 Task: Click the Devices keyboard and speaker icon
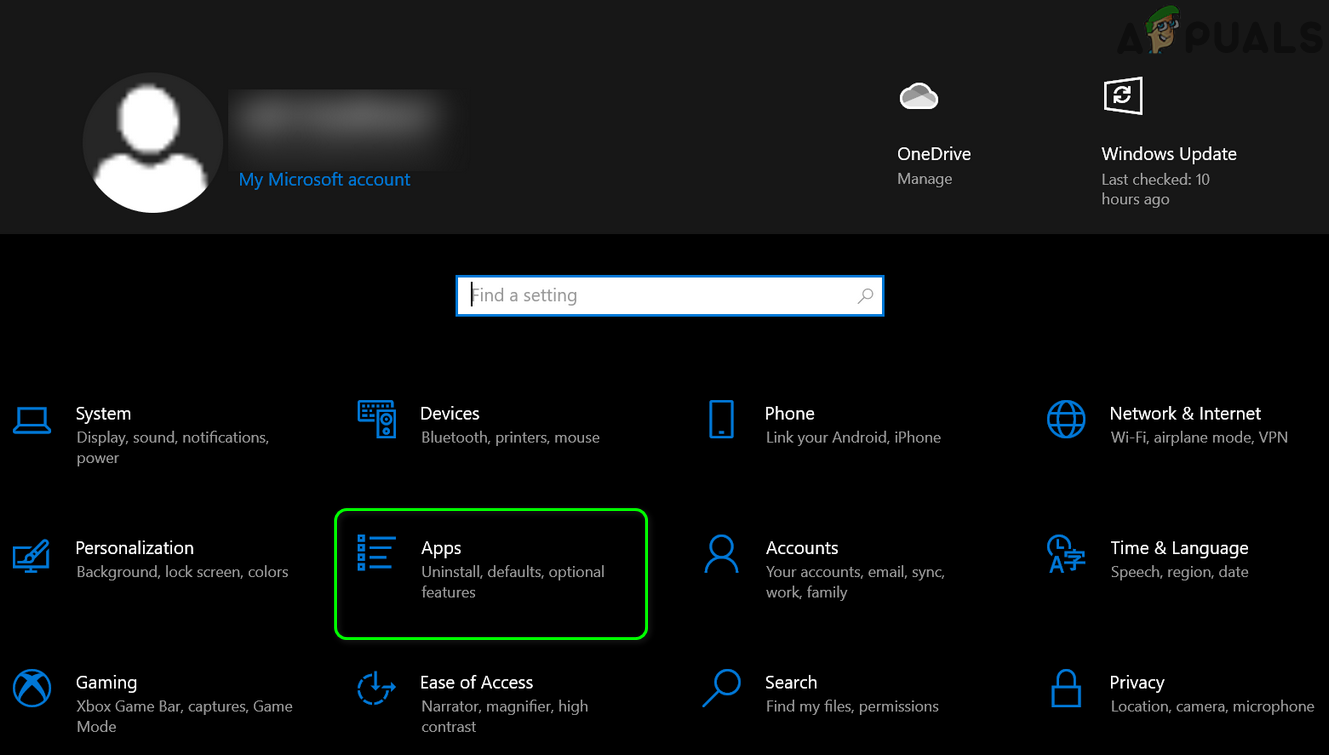[x=377, y=420]
